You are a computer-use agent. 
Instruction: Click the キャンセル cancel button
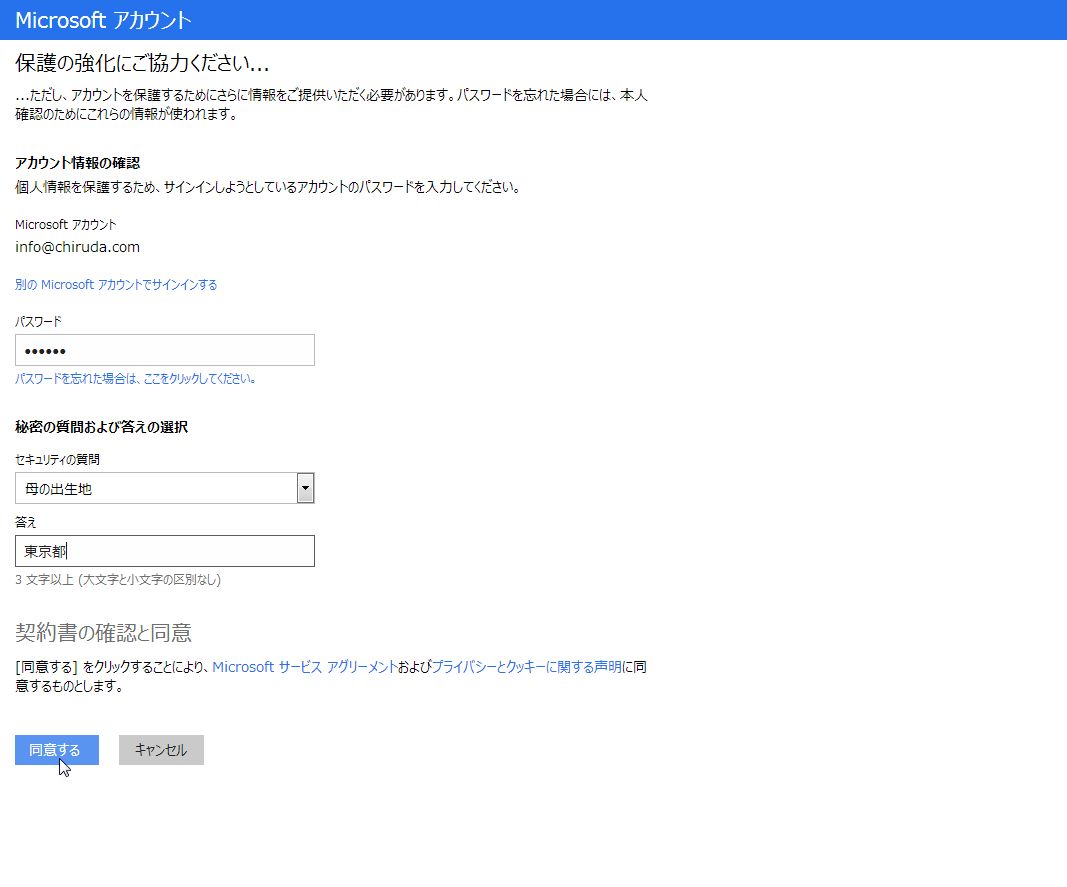(x=161, y=749)
